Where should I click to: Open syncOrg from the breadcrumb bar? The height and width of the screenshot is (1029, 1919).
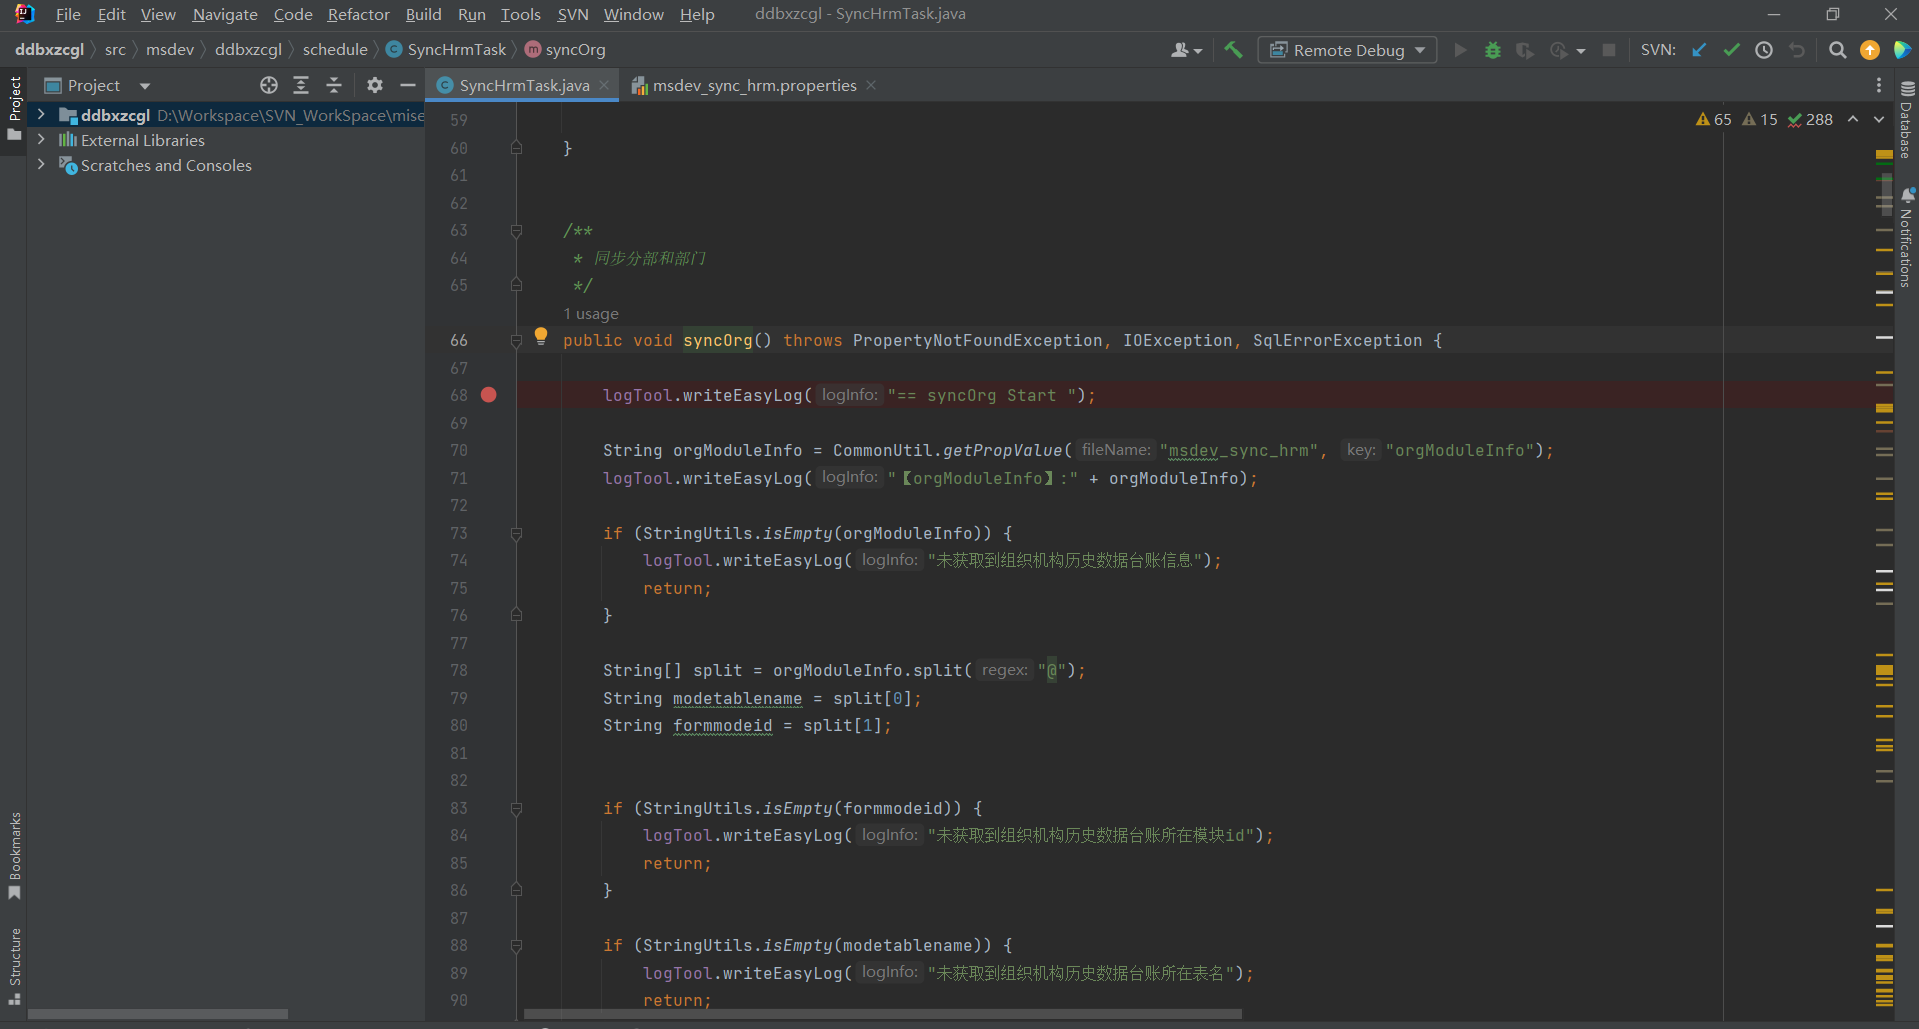(575, 49)
